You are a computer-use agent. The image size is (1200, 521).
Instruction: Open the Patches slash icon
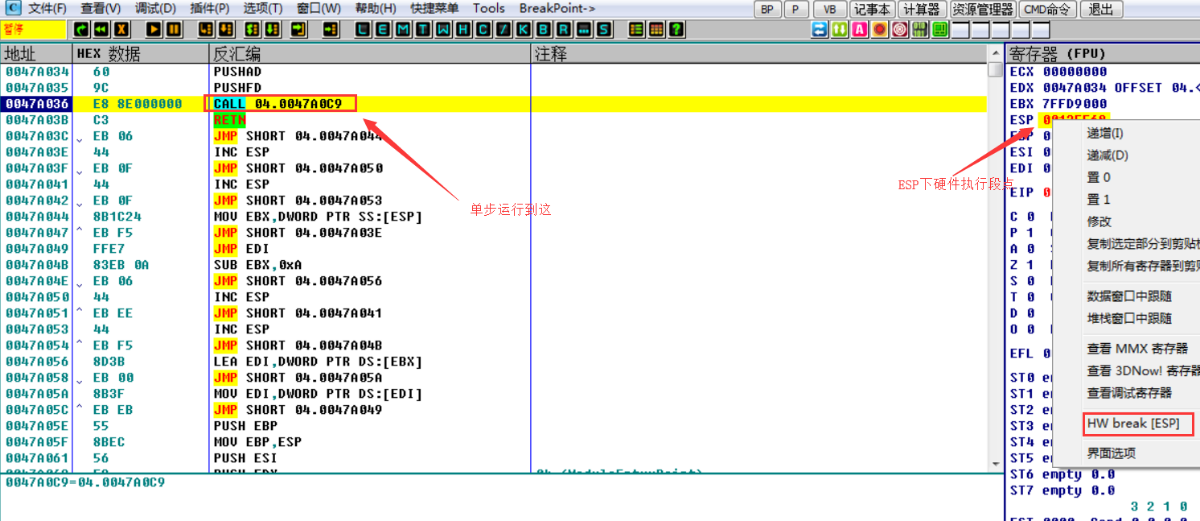tap(503, 29)
